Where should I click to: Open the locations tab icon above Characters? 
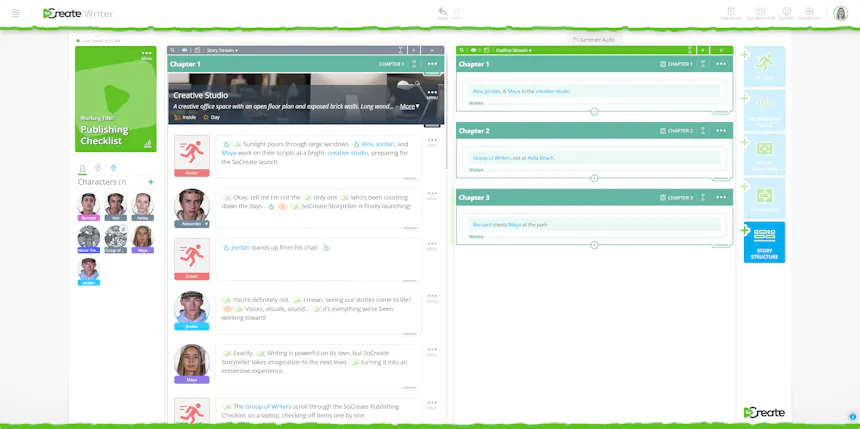click(x=98, y=168)
